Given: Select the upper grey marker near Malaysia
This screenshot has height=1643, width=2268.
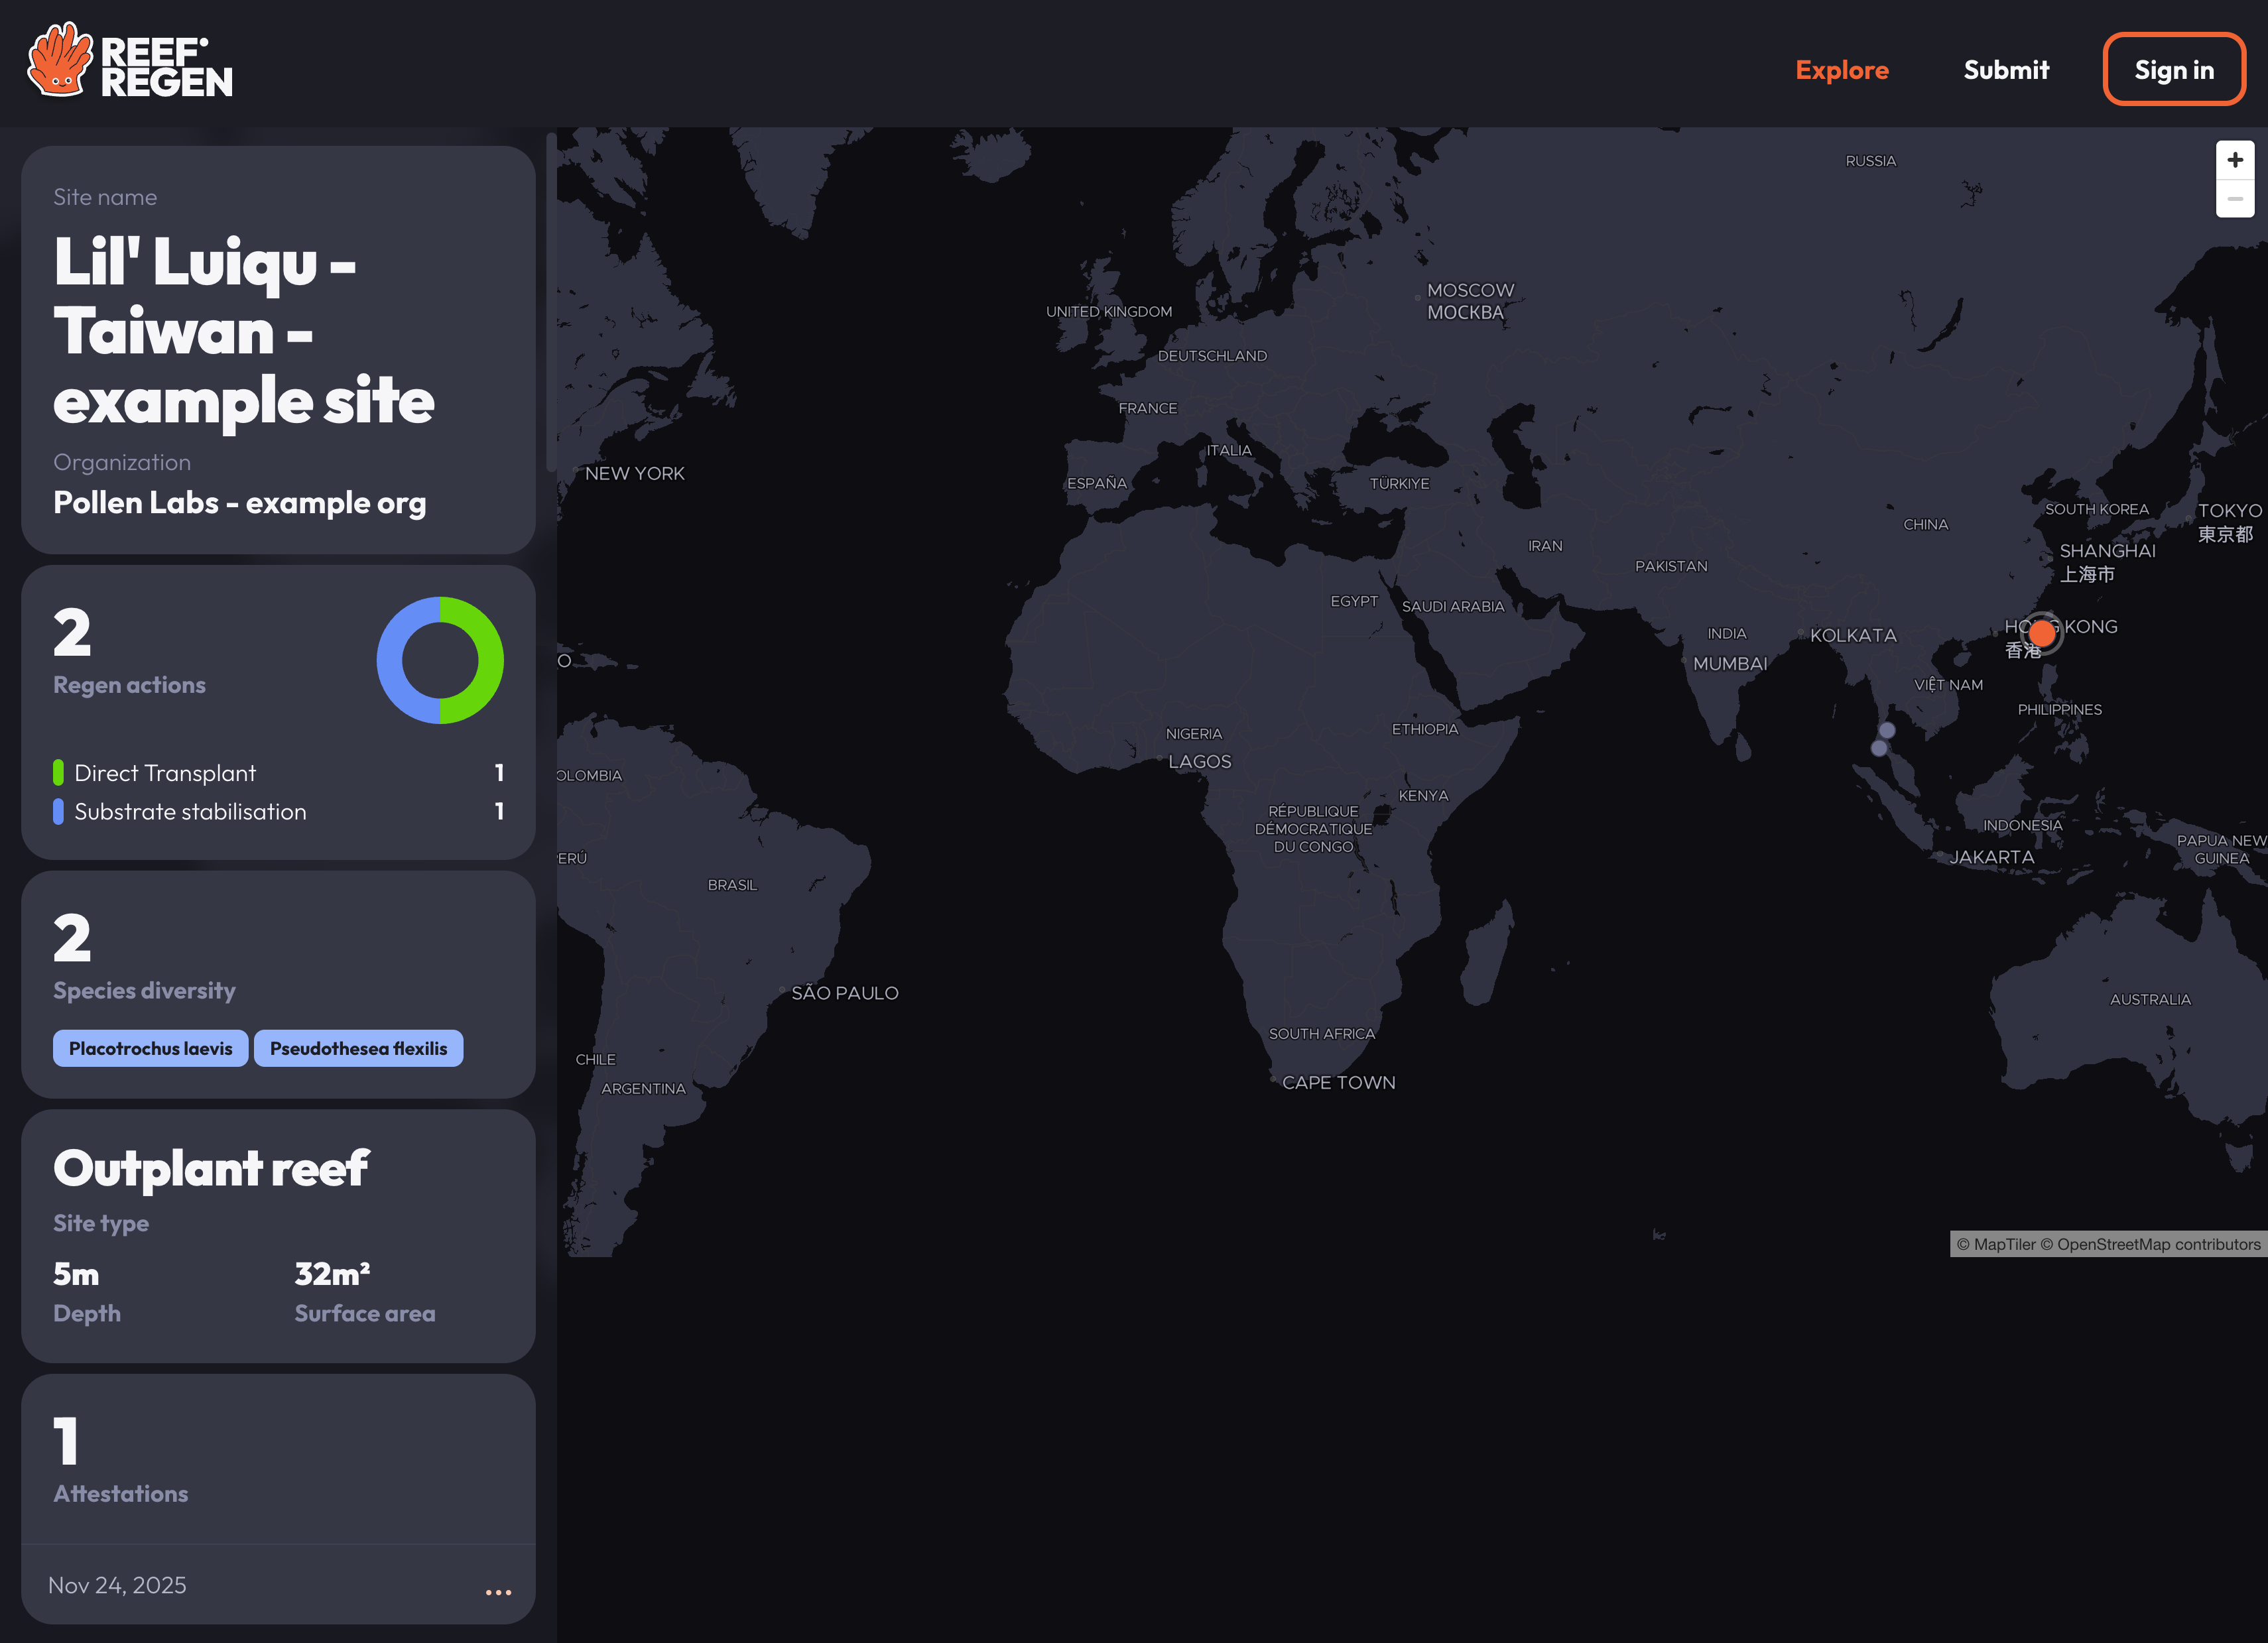Looking at the screenshot, I should pyautogui.click(x=1887, y=730).
